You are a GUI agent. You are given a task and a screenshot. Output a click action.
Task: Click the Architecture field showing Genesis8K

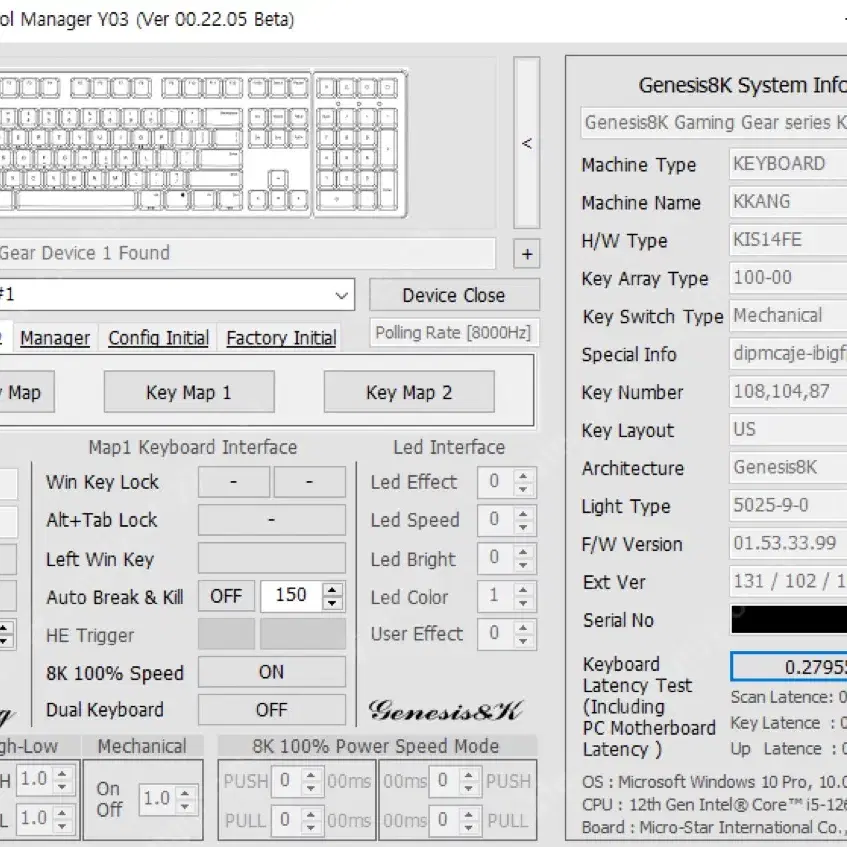tap(788, 467)
